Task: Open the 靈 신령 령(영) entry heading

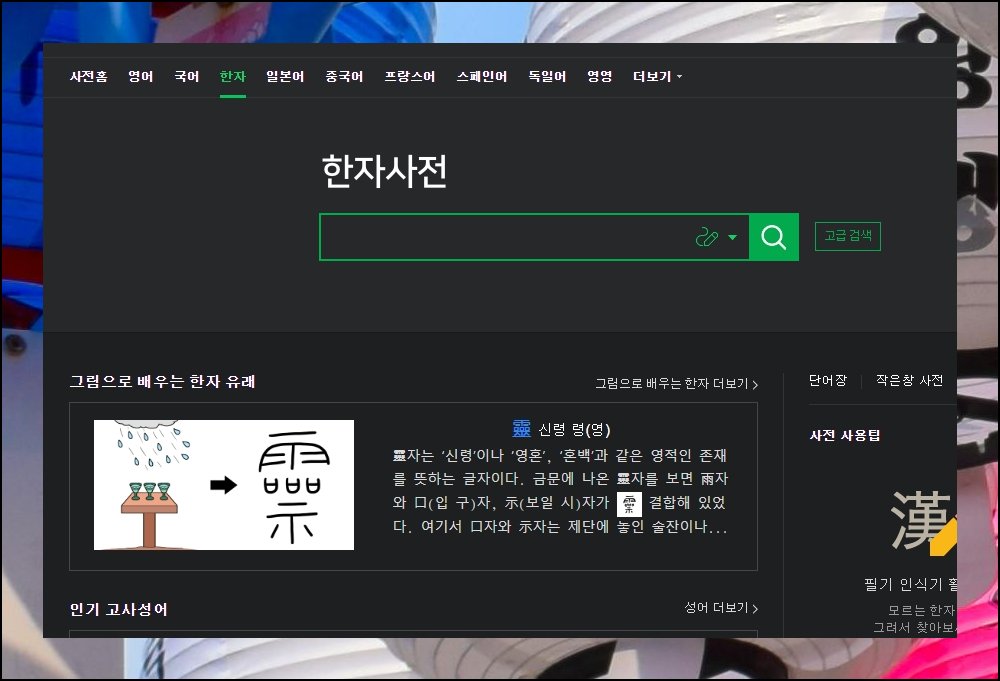Action: (x=561, y=429)
